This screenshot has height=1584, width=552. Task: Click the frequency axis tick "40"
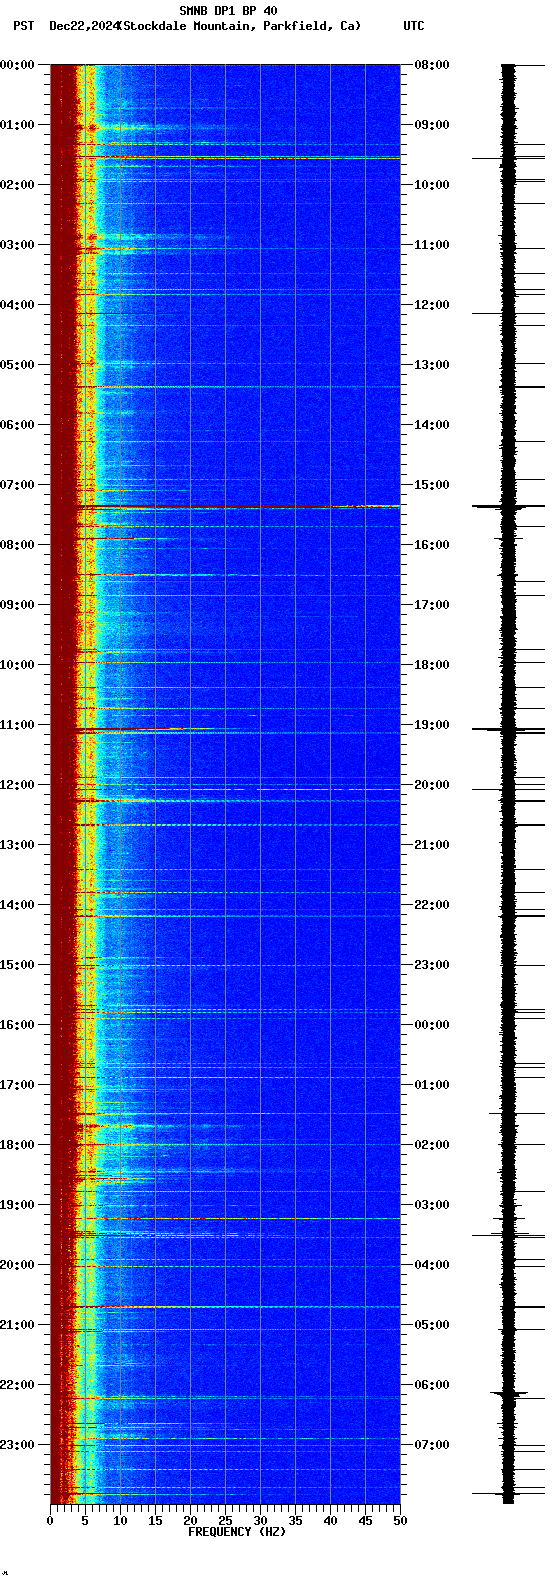point(330,1521)
